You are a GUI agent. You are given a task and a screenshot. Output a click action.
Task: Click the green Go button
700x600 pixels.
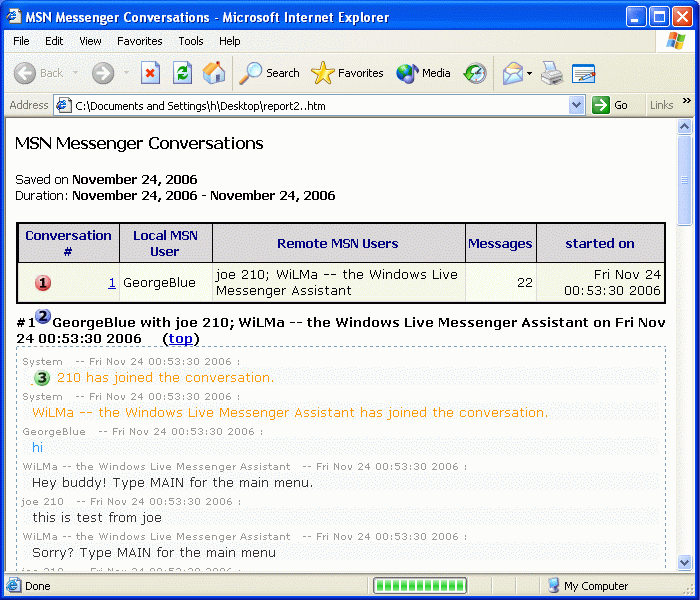pos(610,105)
